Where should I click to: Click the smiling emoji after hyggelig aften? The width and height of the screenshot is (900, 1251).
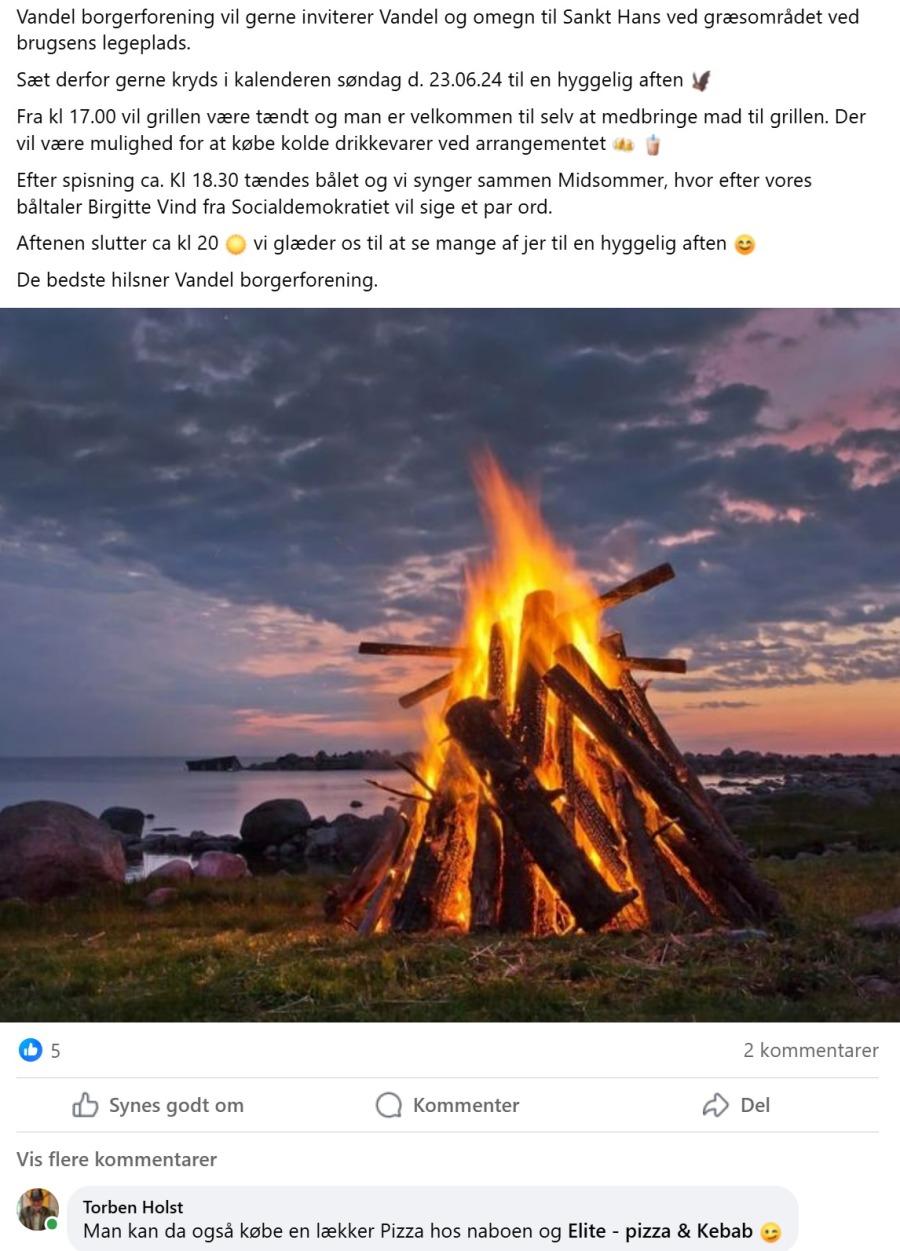pyautogui.click(x=744, y=244)
